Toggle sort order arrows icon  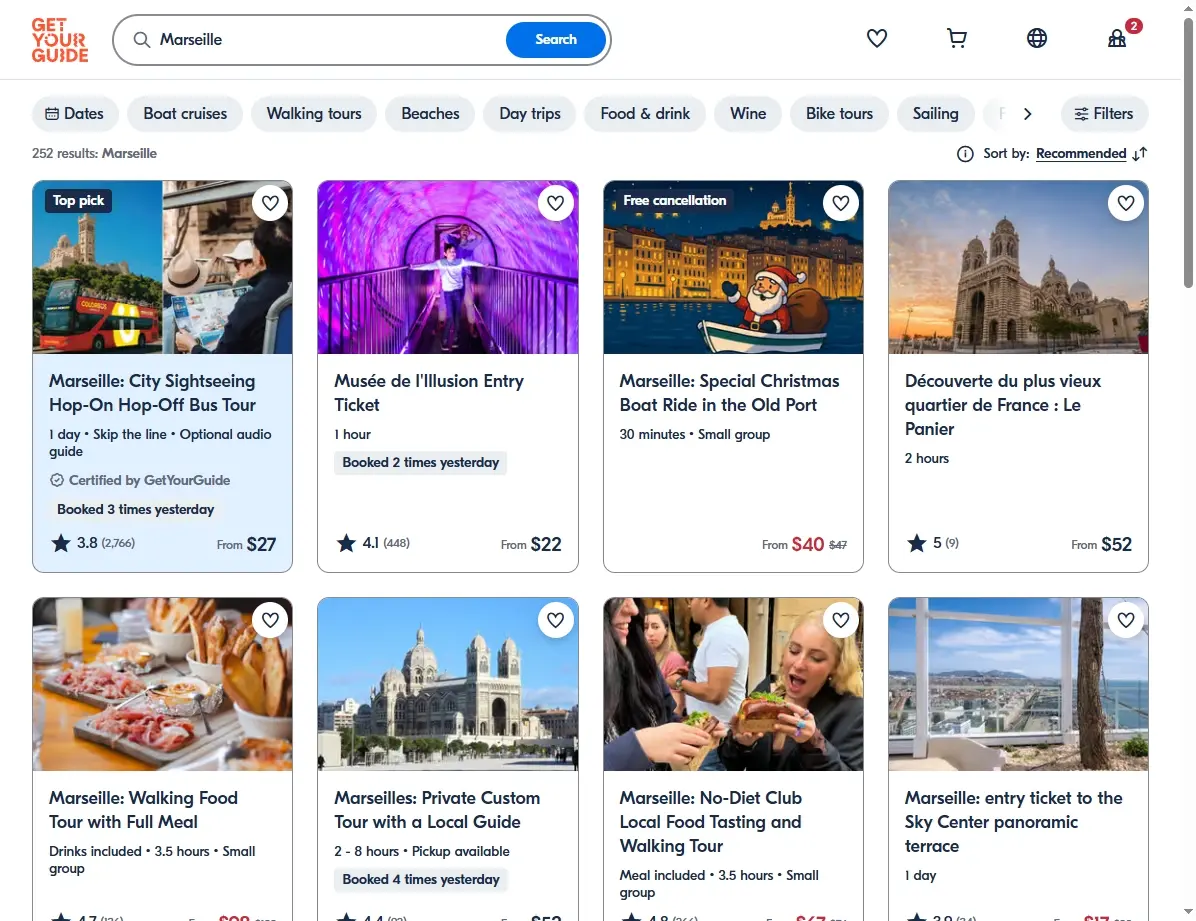click(1140, 154)
